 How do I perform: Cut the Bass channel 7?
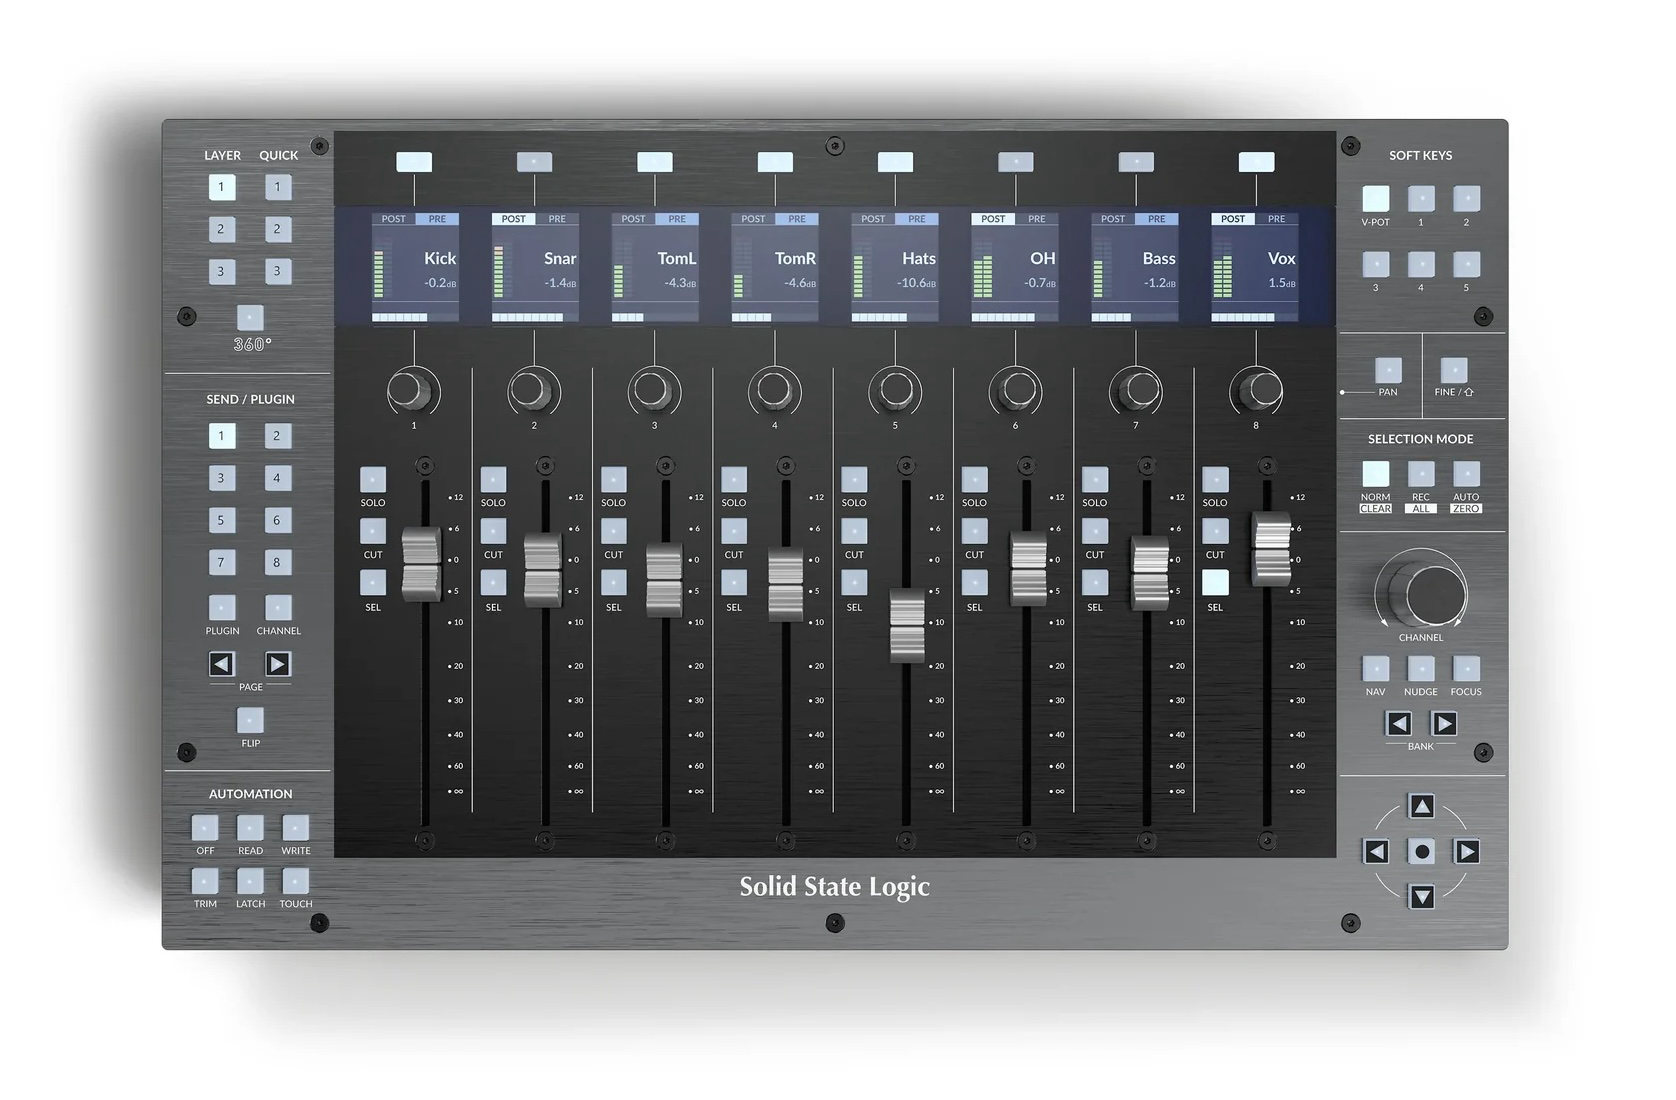[x=1095, y=531]
